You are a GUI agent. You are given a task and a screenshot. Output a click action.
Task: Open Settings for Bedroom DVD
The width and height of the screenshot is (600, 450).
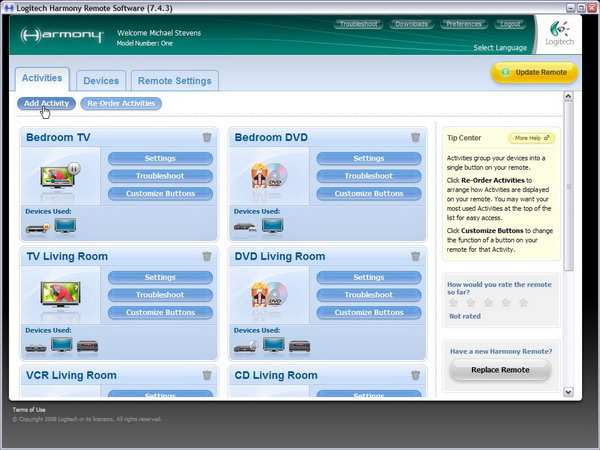pyautogui.click(x=369, y=158)
